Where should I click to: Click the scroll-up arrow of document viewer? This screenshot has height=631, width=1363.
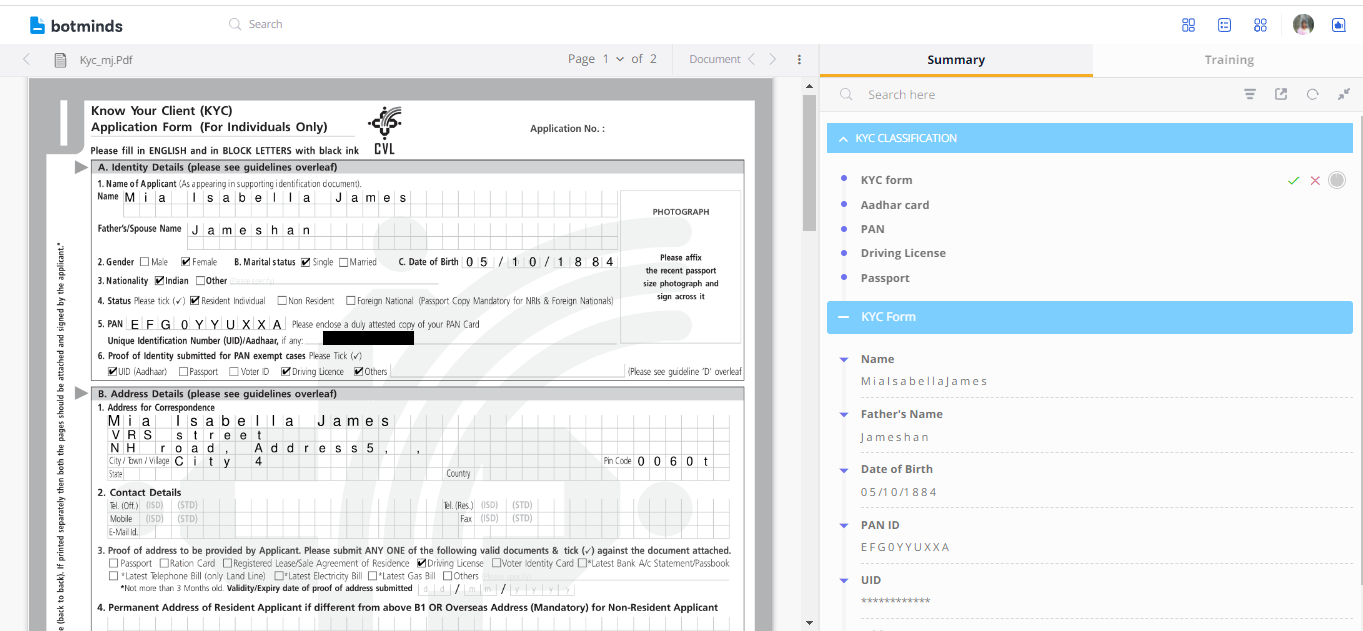coord(809,85)
